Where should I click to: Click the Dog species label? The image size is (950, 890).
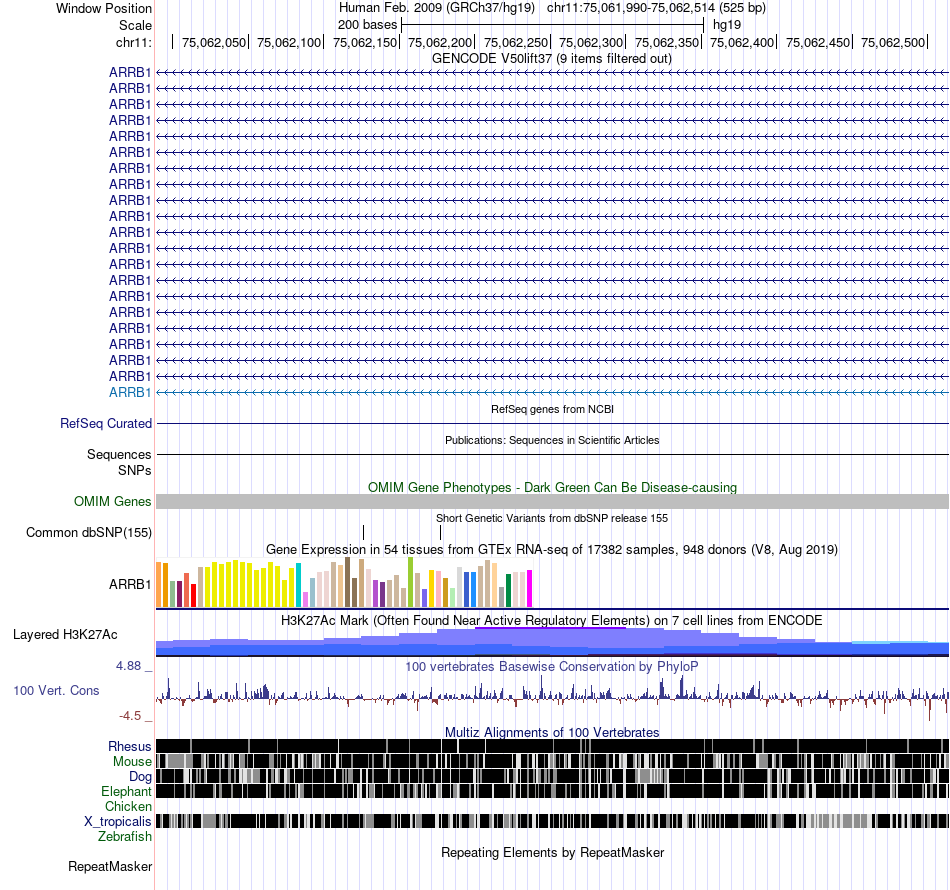[140, 777]
